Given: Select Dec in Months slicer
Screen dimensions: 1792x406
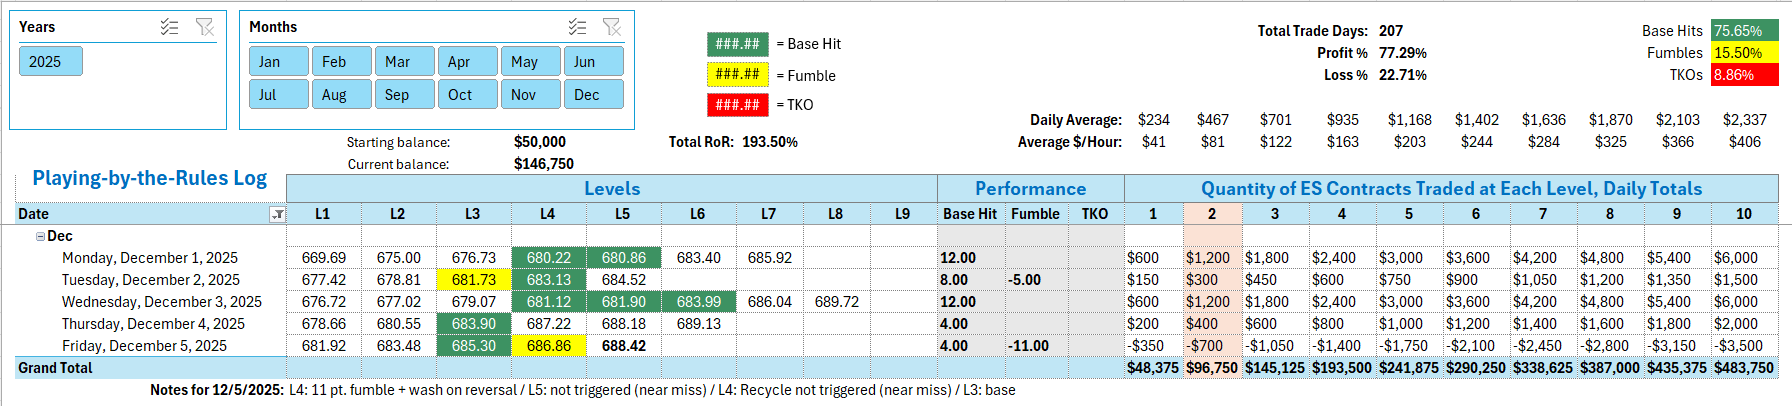Looking at the screenshot, I should pyautogui.click(x=593, y=95).
